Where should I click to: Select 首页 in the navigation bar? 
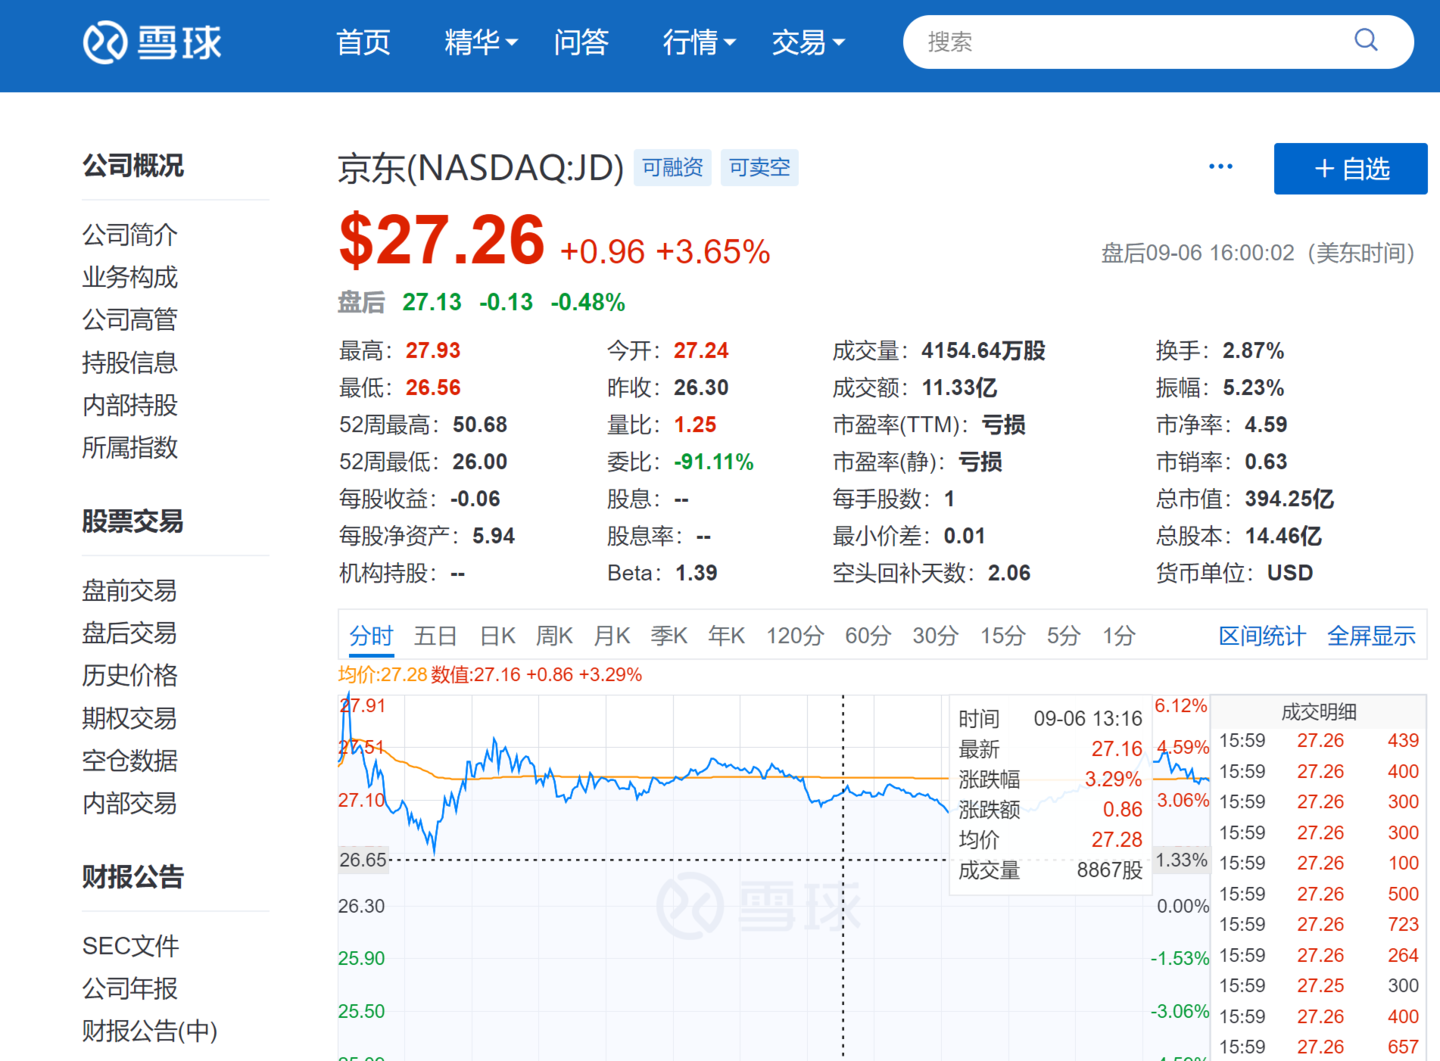click(363, 43)
